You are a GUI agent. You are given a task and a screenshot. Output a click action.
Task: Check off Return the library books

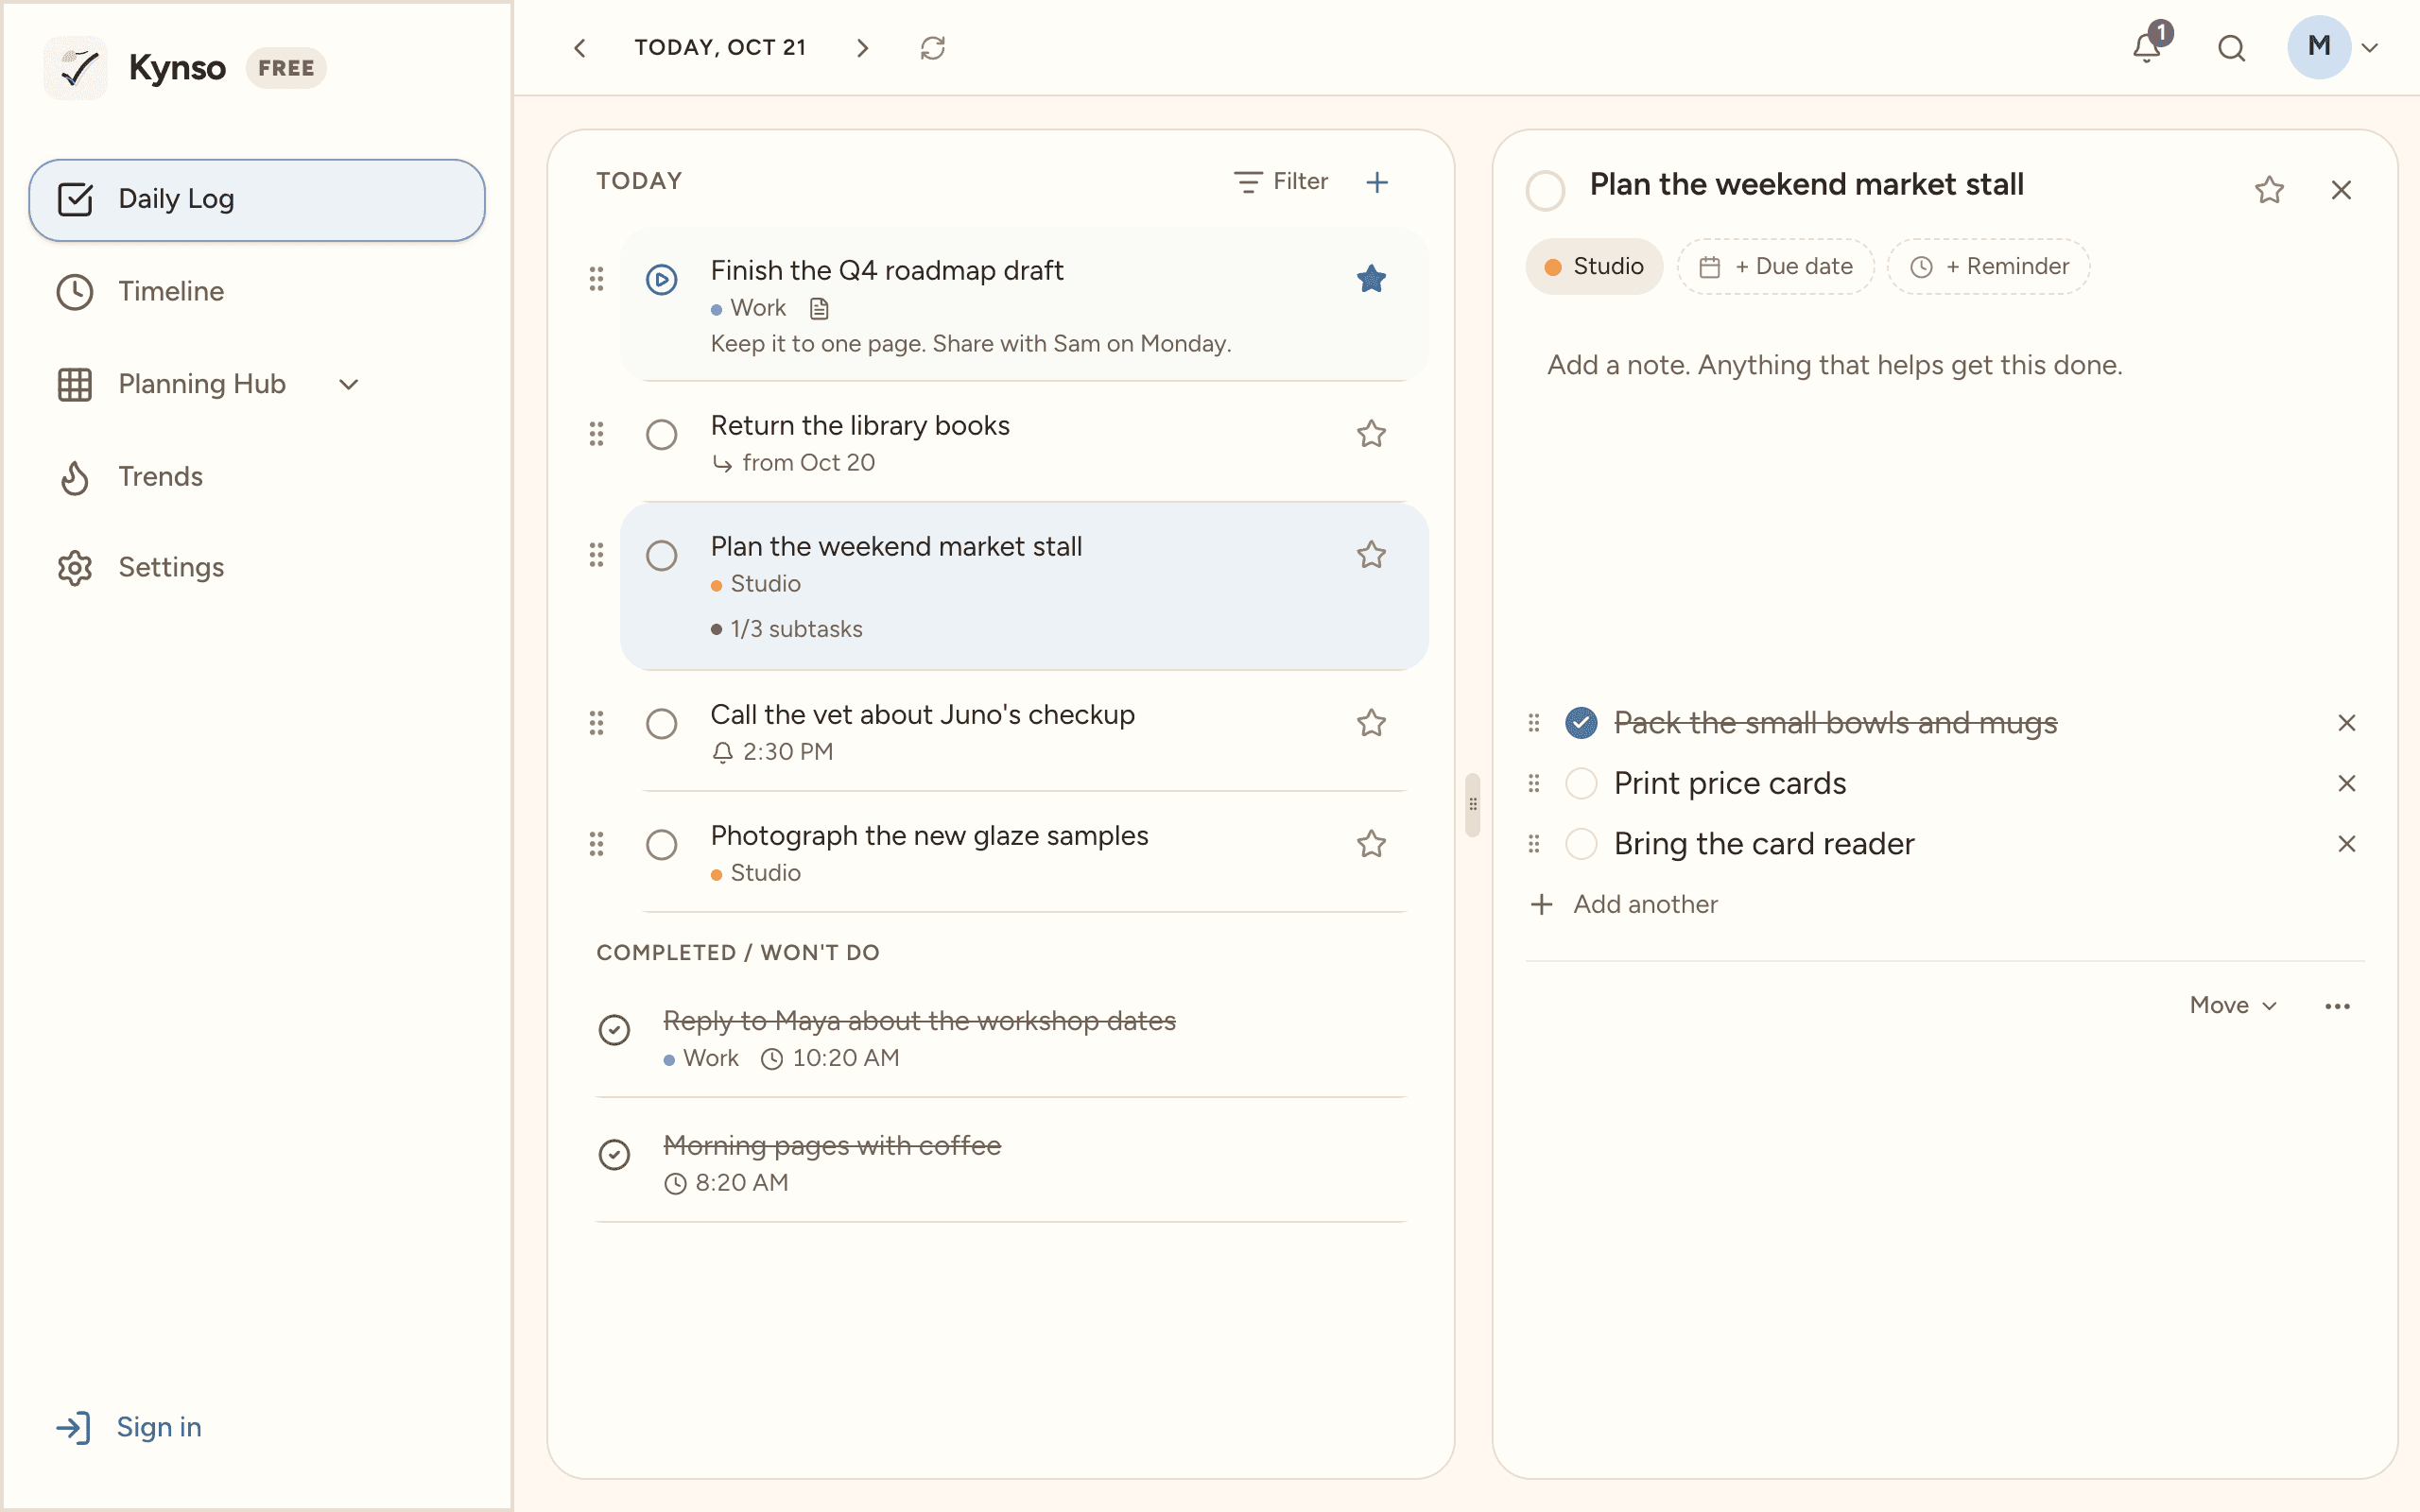(x=661, y=435)
